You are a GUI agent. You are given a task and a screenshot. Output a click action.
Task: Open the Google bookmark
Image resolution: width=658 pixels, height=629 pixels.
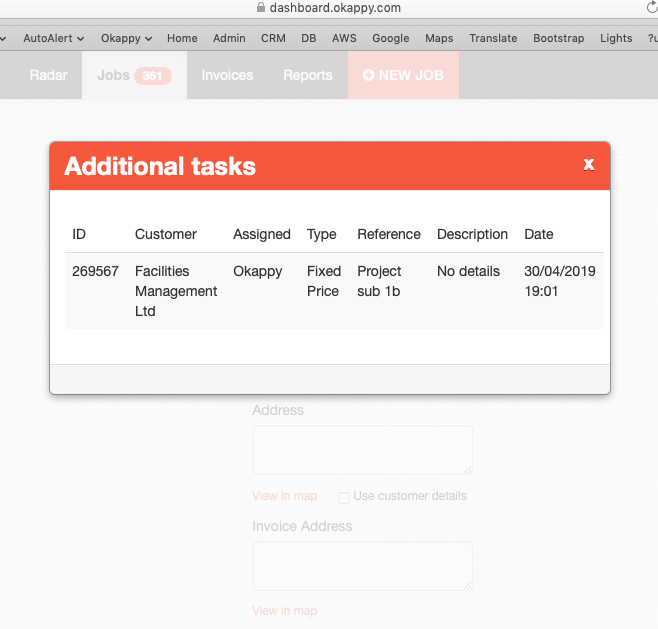pos(391,38)
